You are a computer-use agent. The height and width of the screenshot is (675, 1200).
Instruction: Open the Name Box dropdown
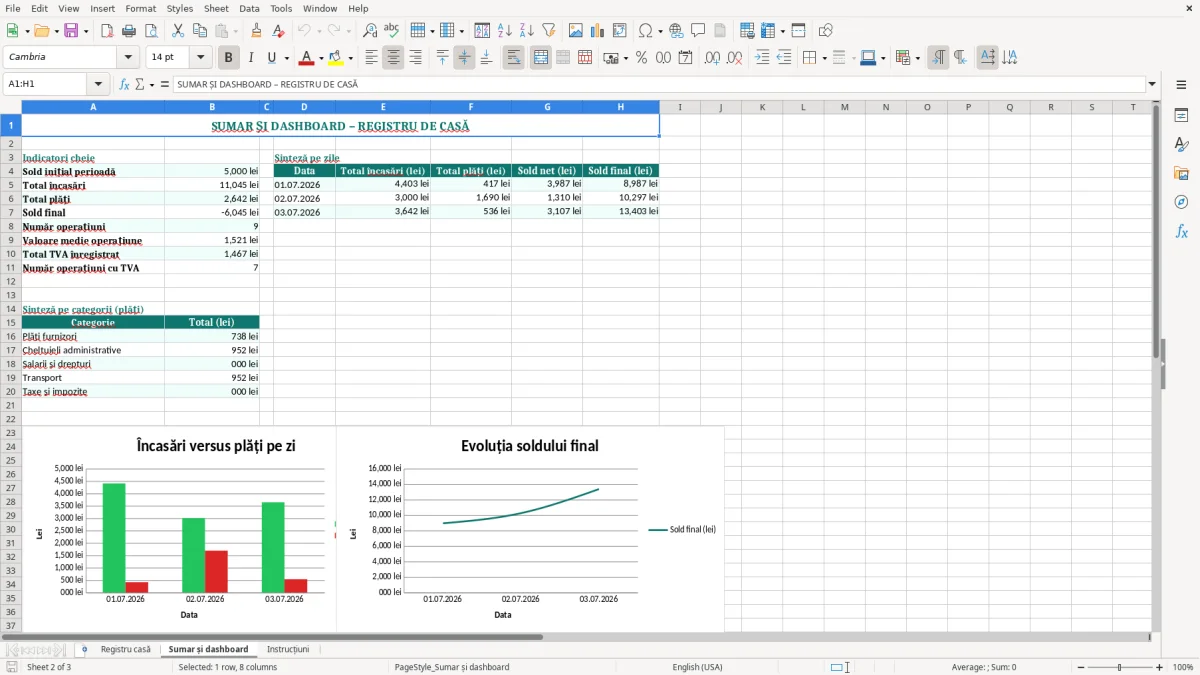click(x=98, y=85)
